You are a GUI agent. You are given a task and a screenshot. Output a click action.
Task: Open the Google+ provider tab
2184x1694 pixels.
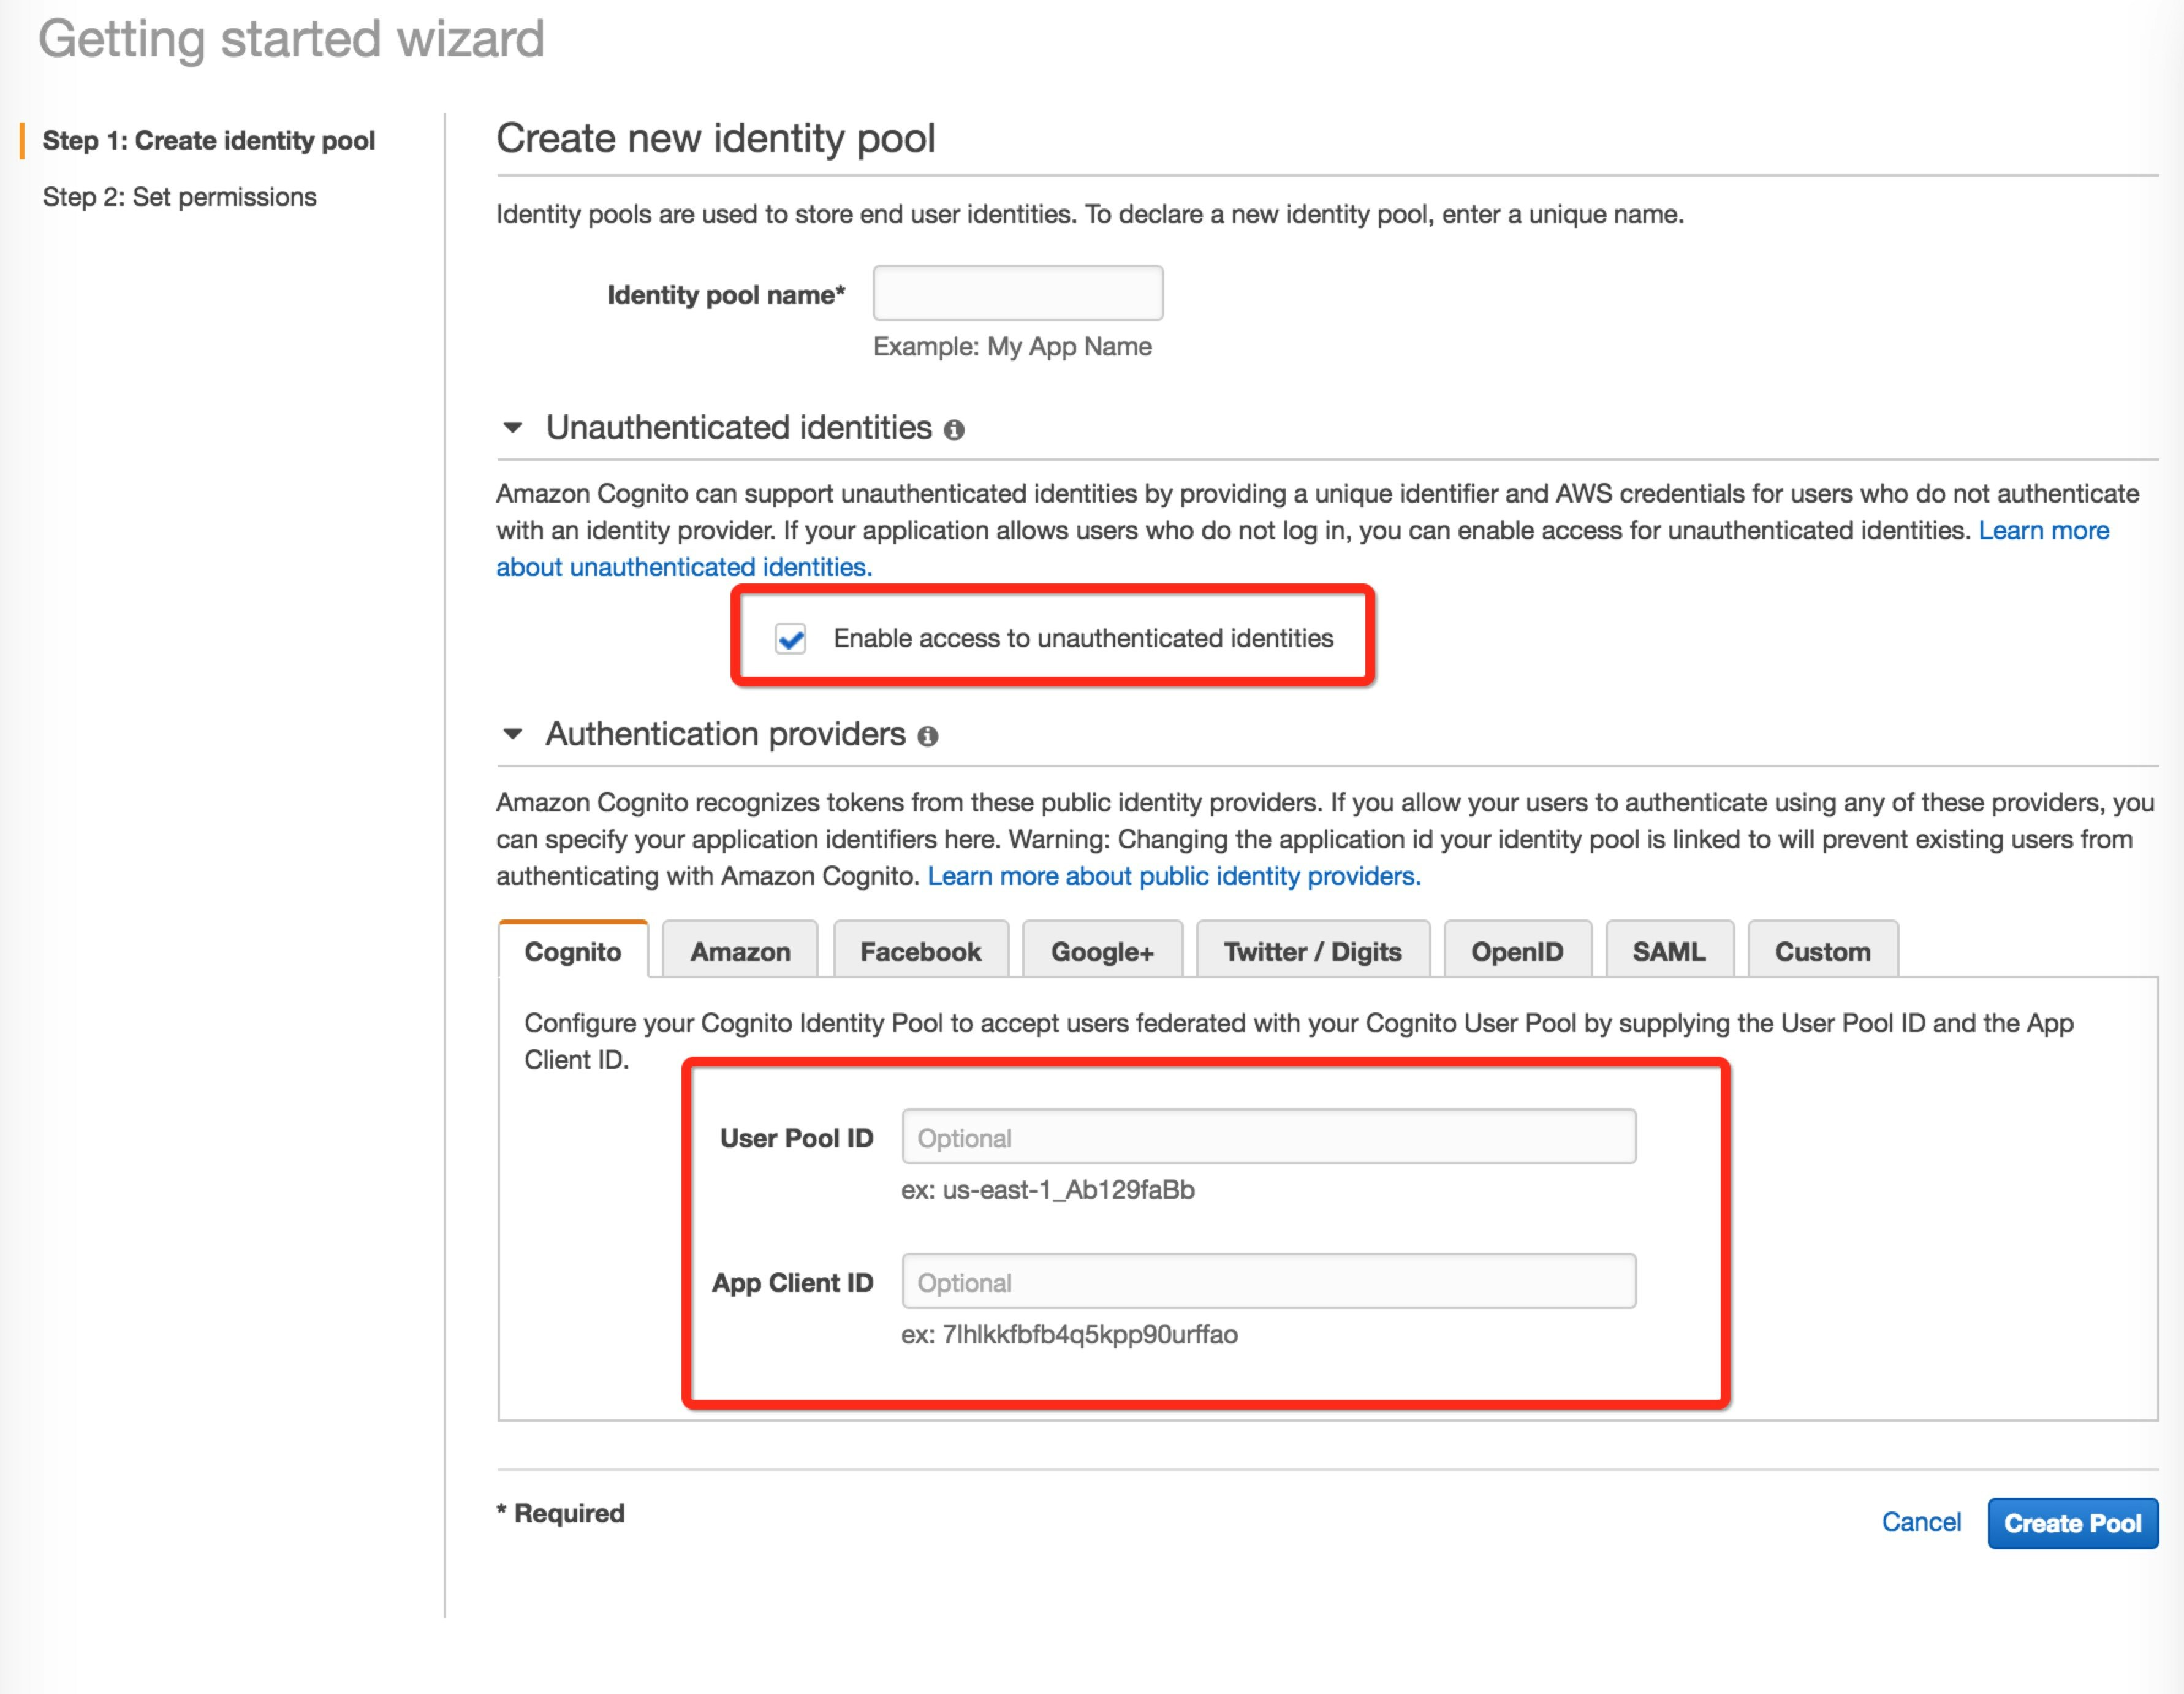click(1102, 950)
